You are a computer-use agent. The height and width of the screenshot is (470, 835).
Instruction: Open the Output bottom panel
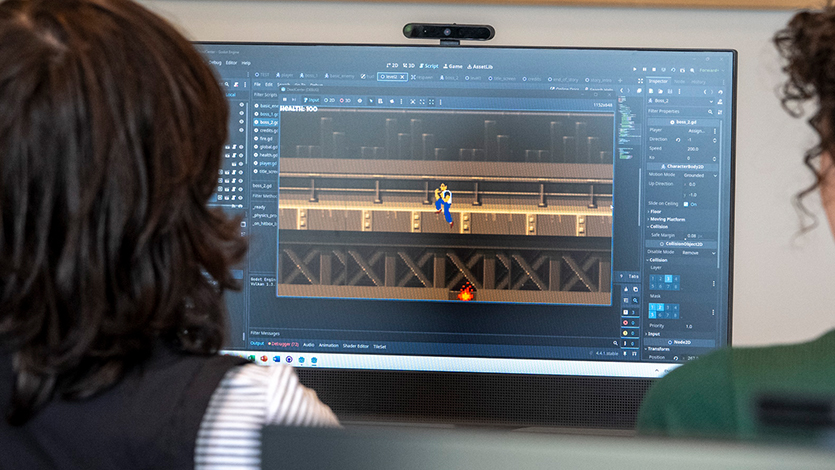coord(257,344)
